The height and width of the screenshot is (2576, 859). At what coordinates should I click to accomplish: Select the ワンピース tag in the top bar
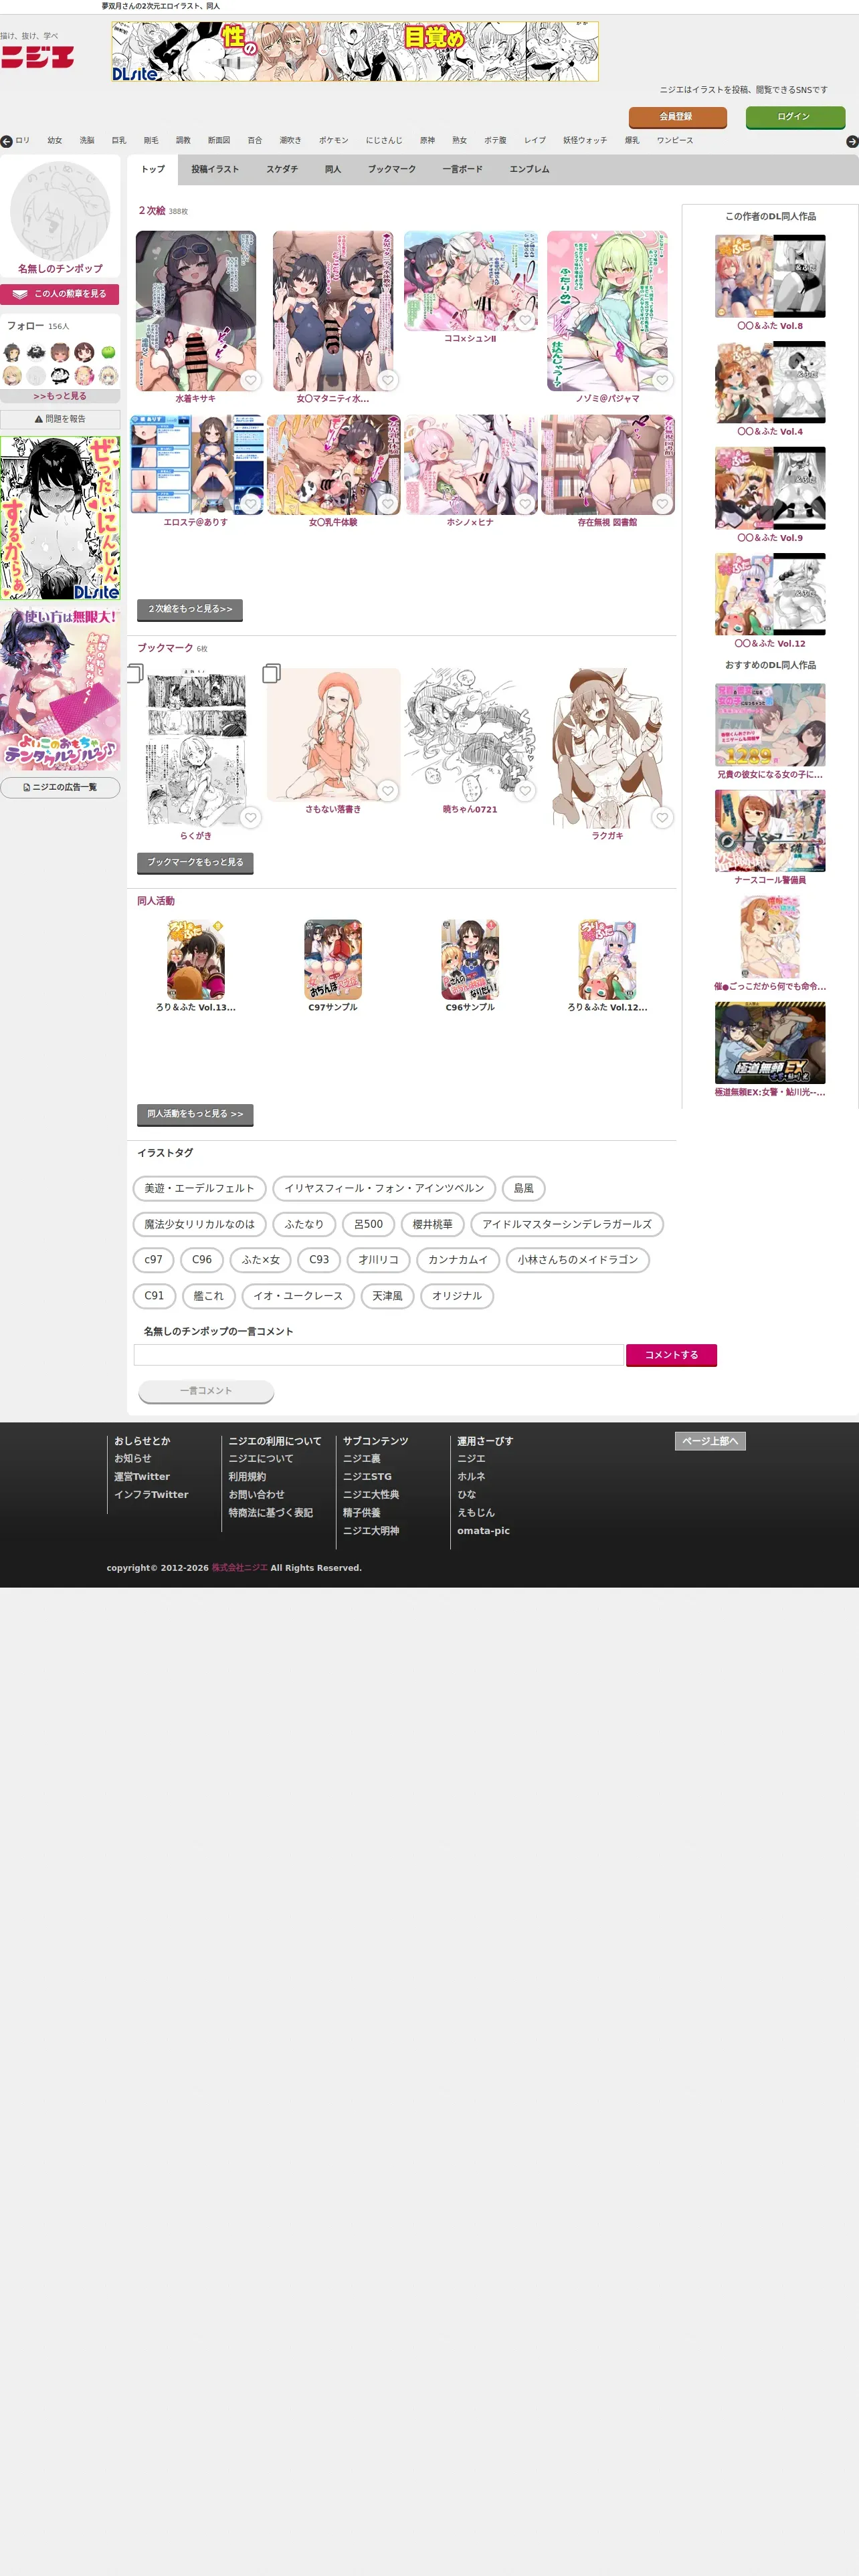675,141
